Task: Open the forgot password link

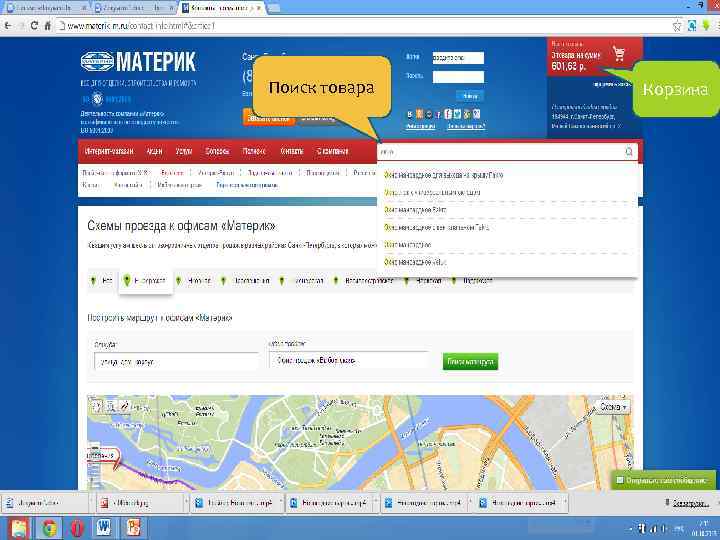Action: point(466,126)
